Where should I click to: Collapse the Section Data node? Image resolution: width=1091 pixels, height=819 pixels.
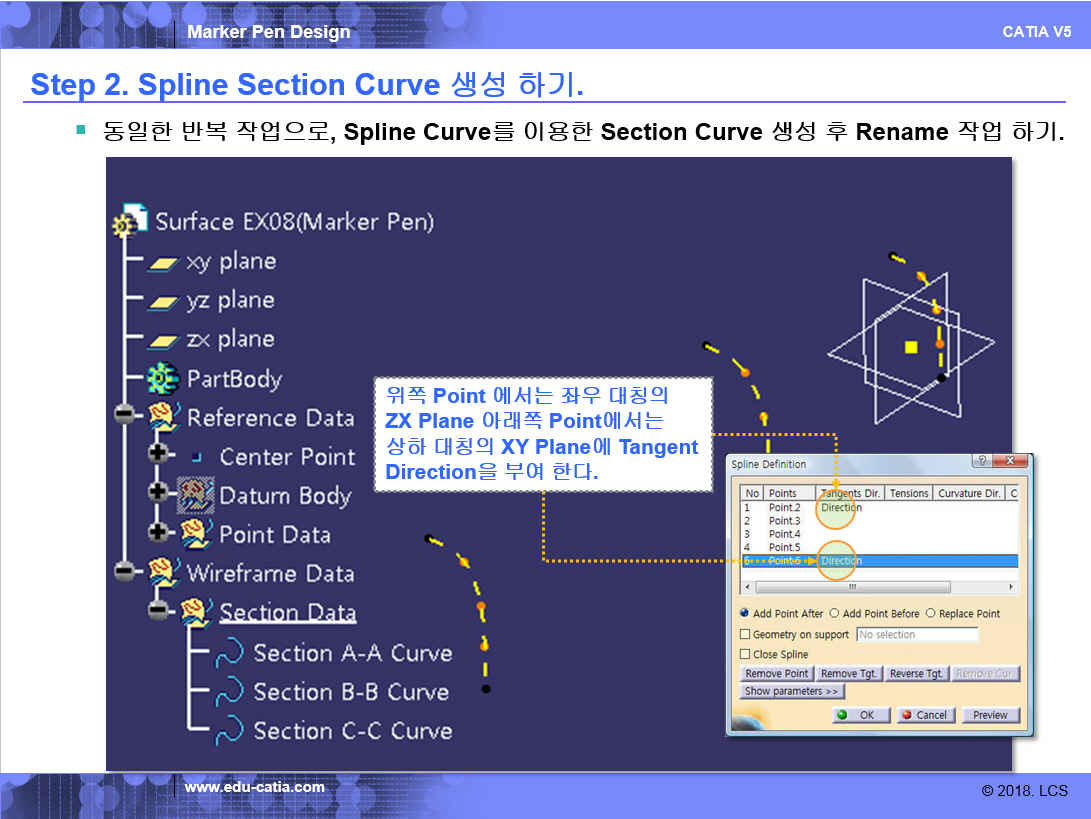pyautogui.click(x=157, y=610)
